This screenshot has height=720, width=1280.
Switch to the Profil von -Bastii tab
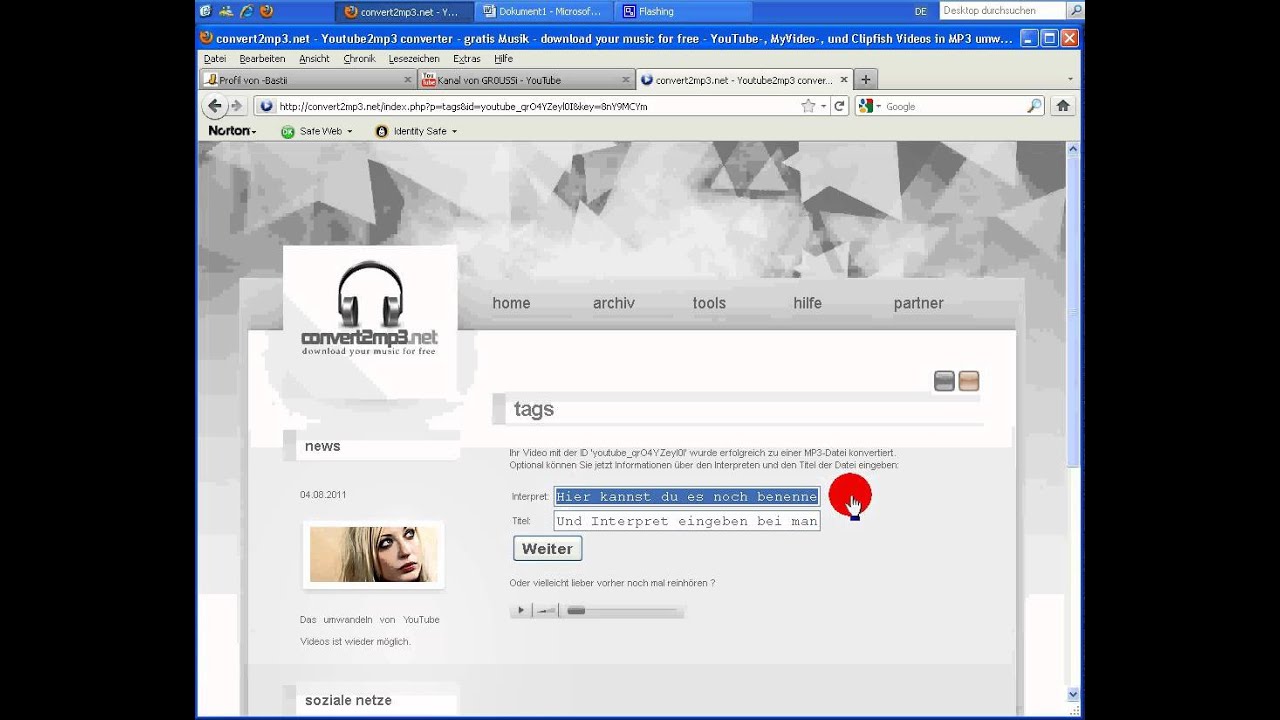308,80
